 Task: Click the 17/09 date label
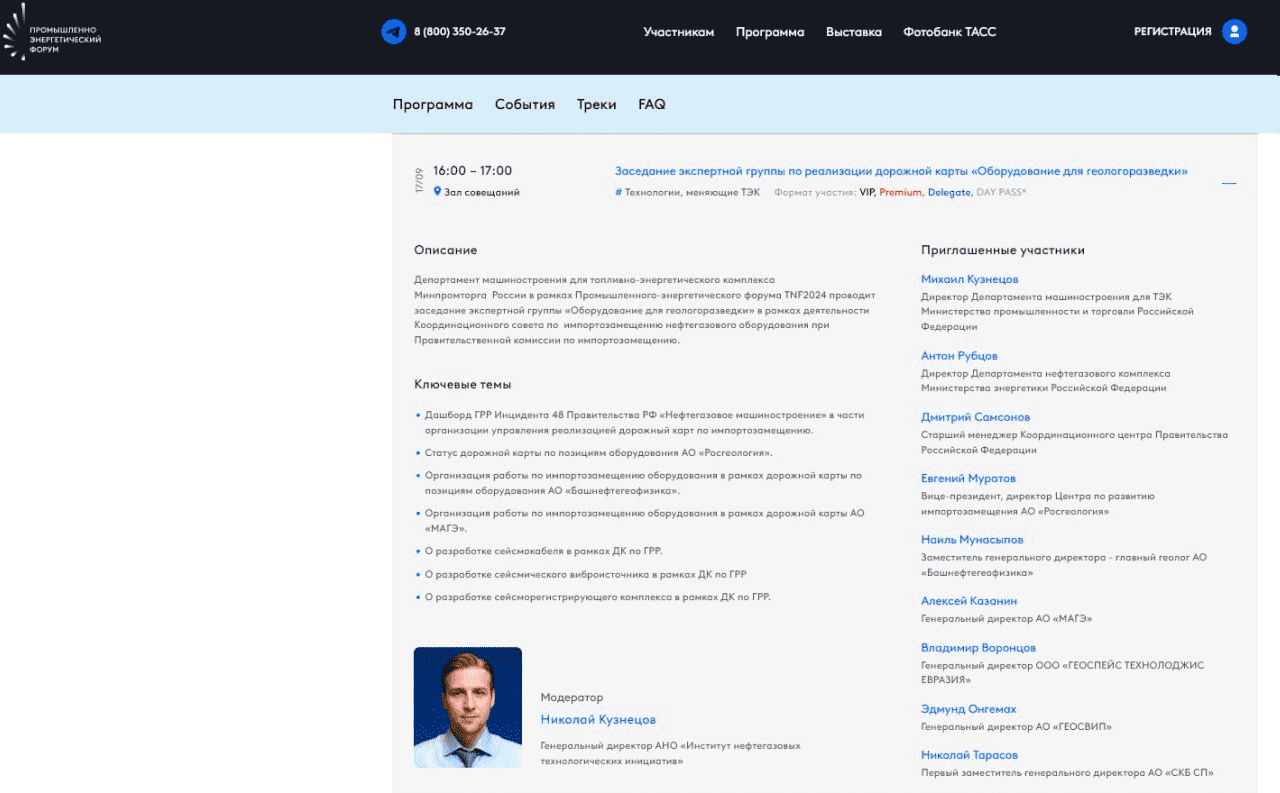420,180
